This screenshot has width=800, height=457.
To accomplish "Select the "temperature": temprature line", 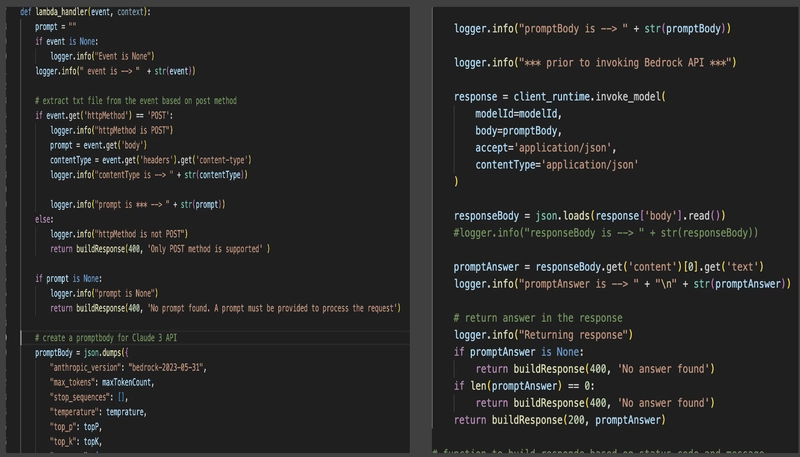I will [98, 412].
